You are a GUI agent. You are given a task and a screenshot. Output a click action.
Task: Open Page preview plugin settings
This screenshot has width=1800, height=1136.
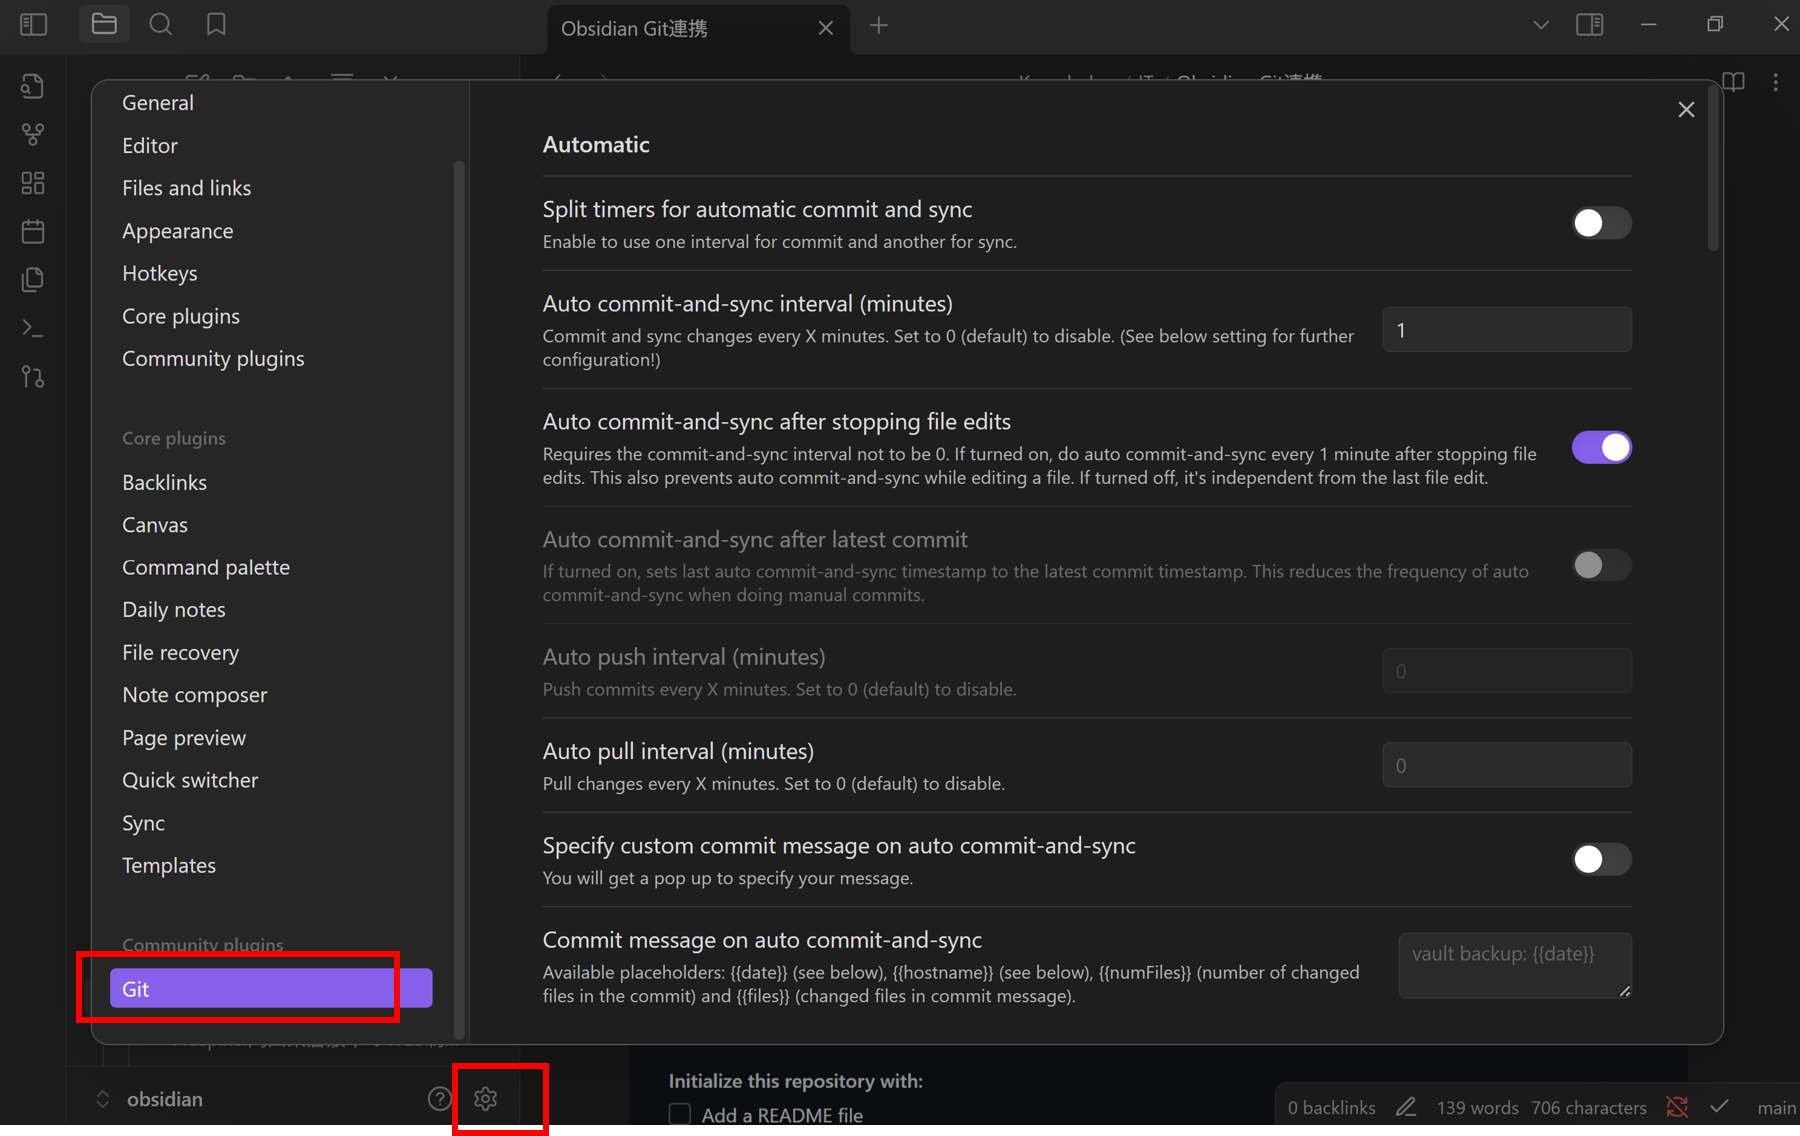(x=184, y=737)
